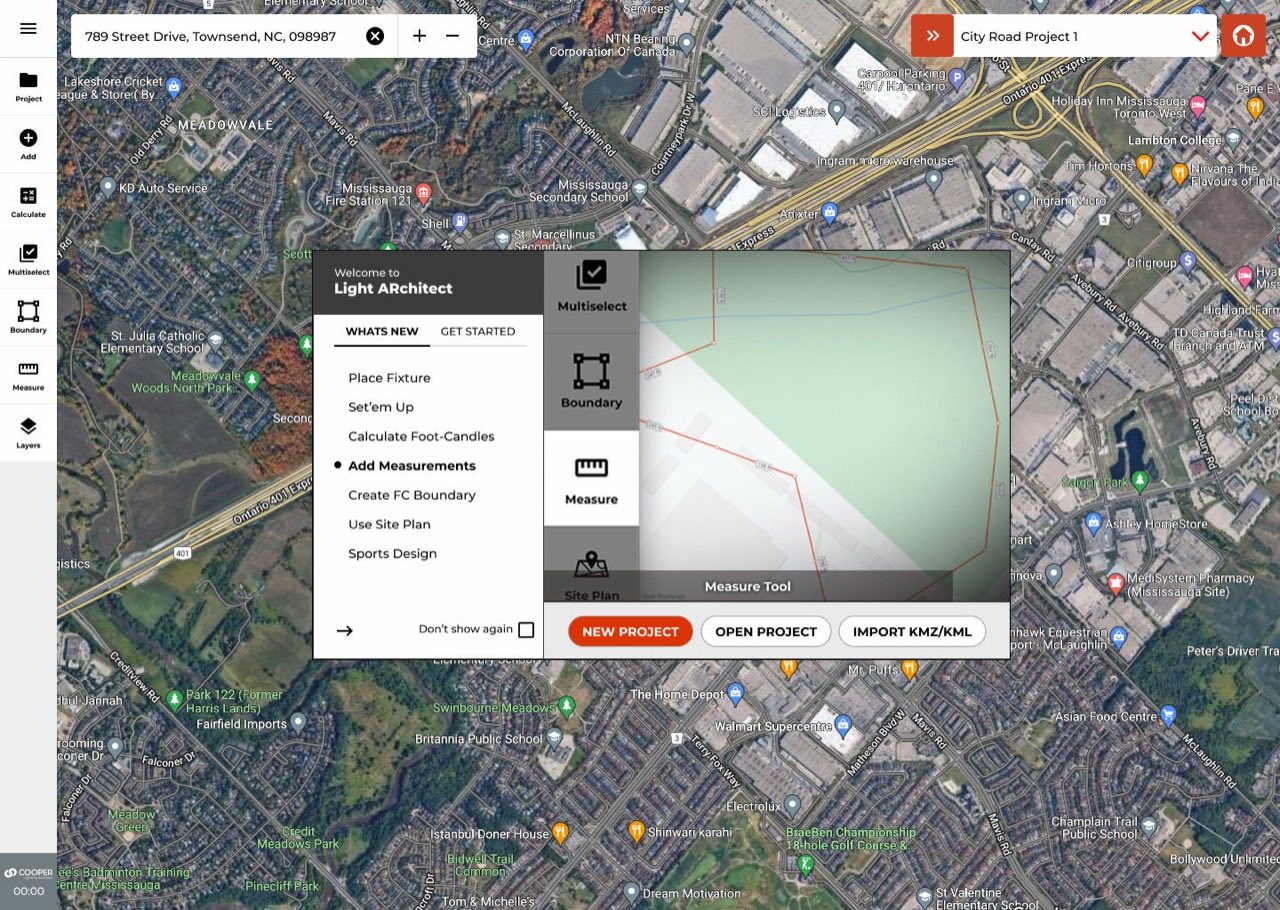This screenshot has height=910, width=1280.
Task: Select Set'em Up in the list
Action: [x=381, y=407]
